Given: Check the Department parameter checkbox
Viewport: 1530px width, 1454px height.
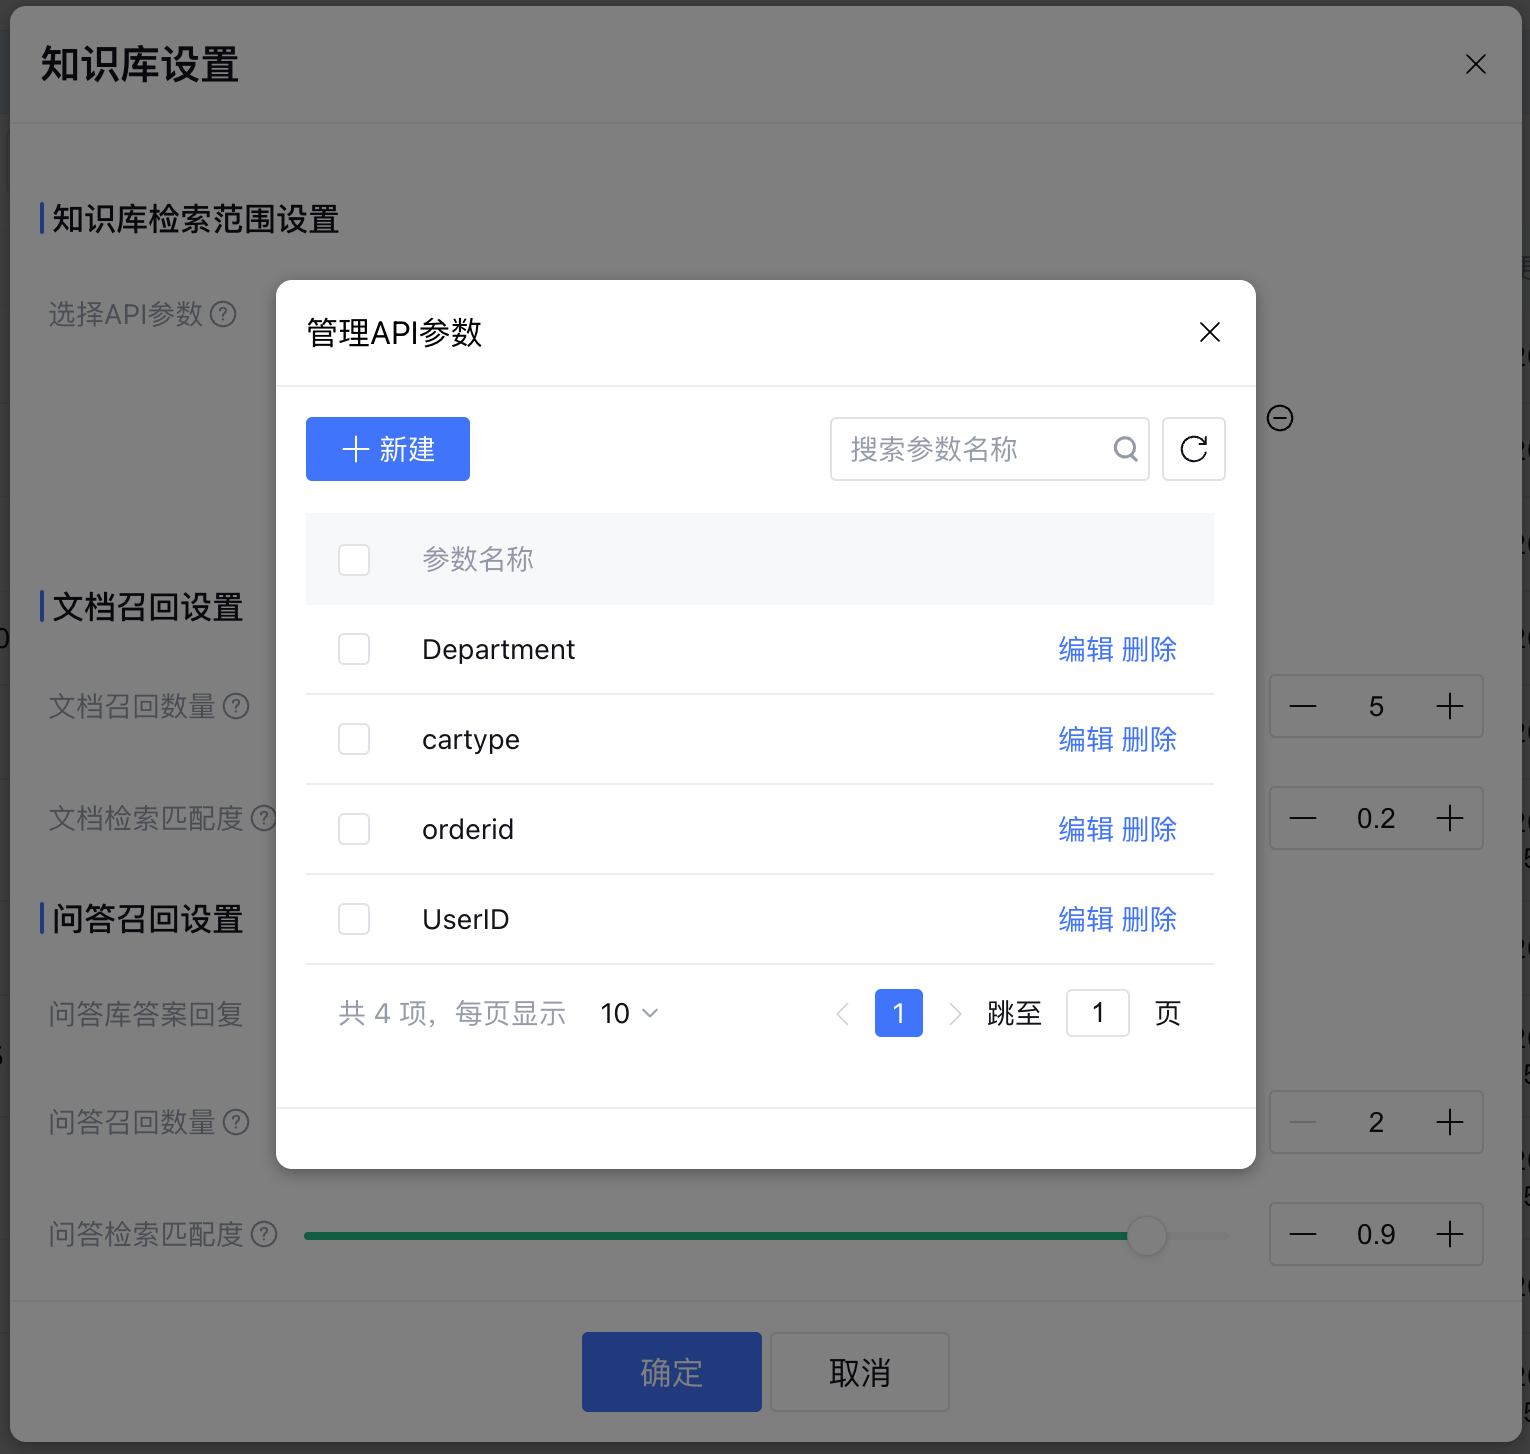Looking at the screenshot, I should [354, 649].
